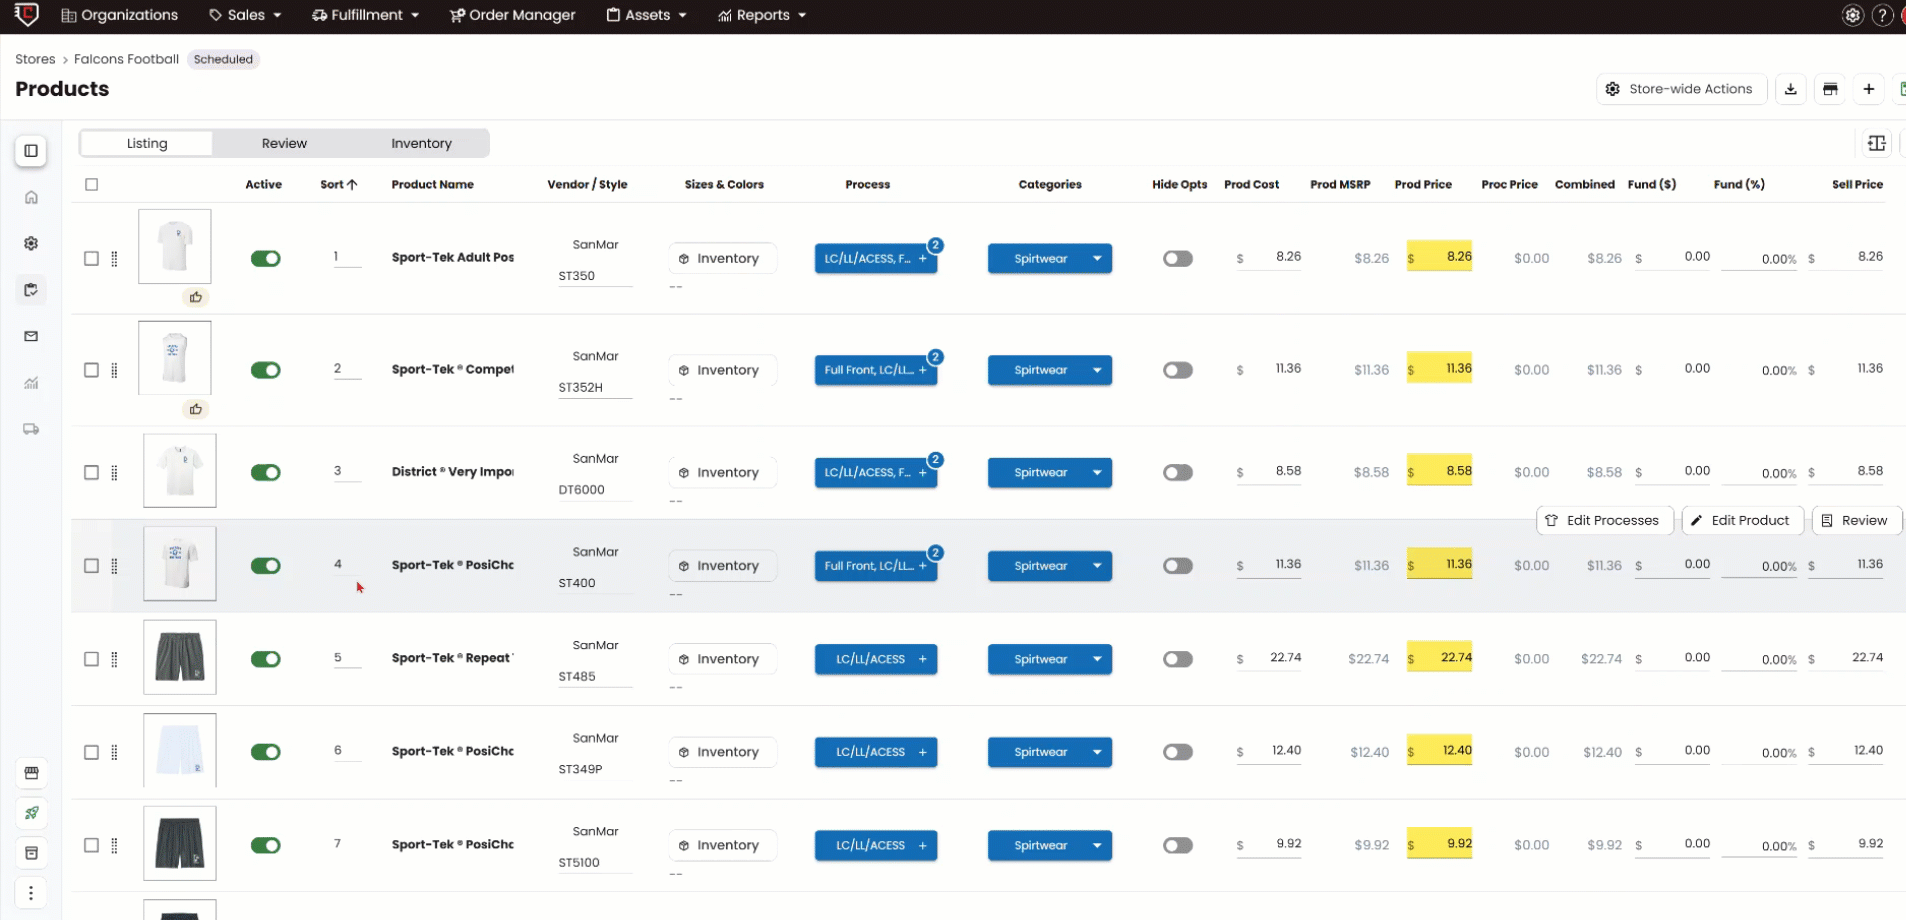The image size is (1906, 920).
Task: Click the Edit Processes button
Action: point(1603,521)
